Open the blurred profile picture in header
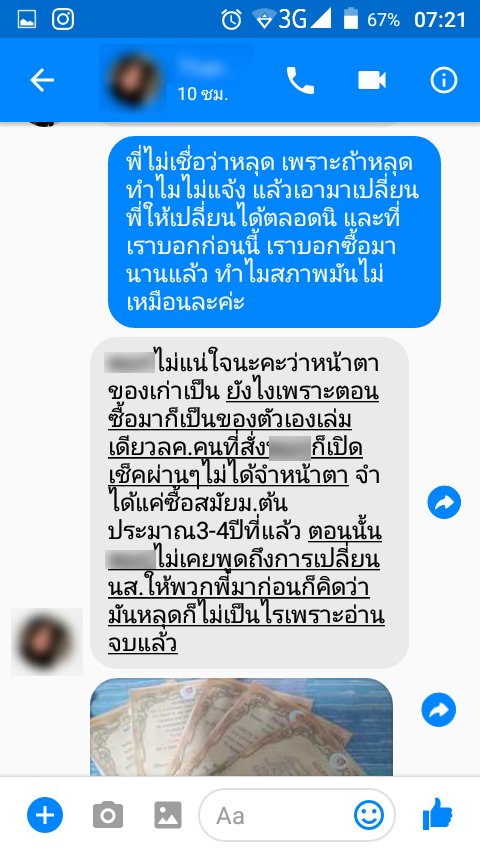Image resolution: width=480 pixels, height=854 pixels. (x=135, y=81)
